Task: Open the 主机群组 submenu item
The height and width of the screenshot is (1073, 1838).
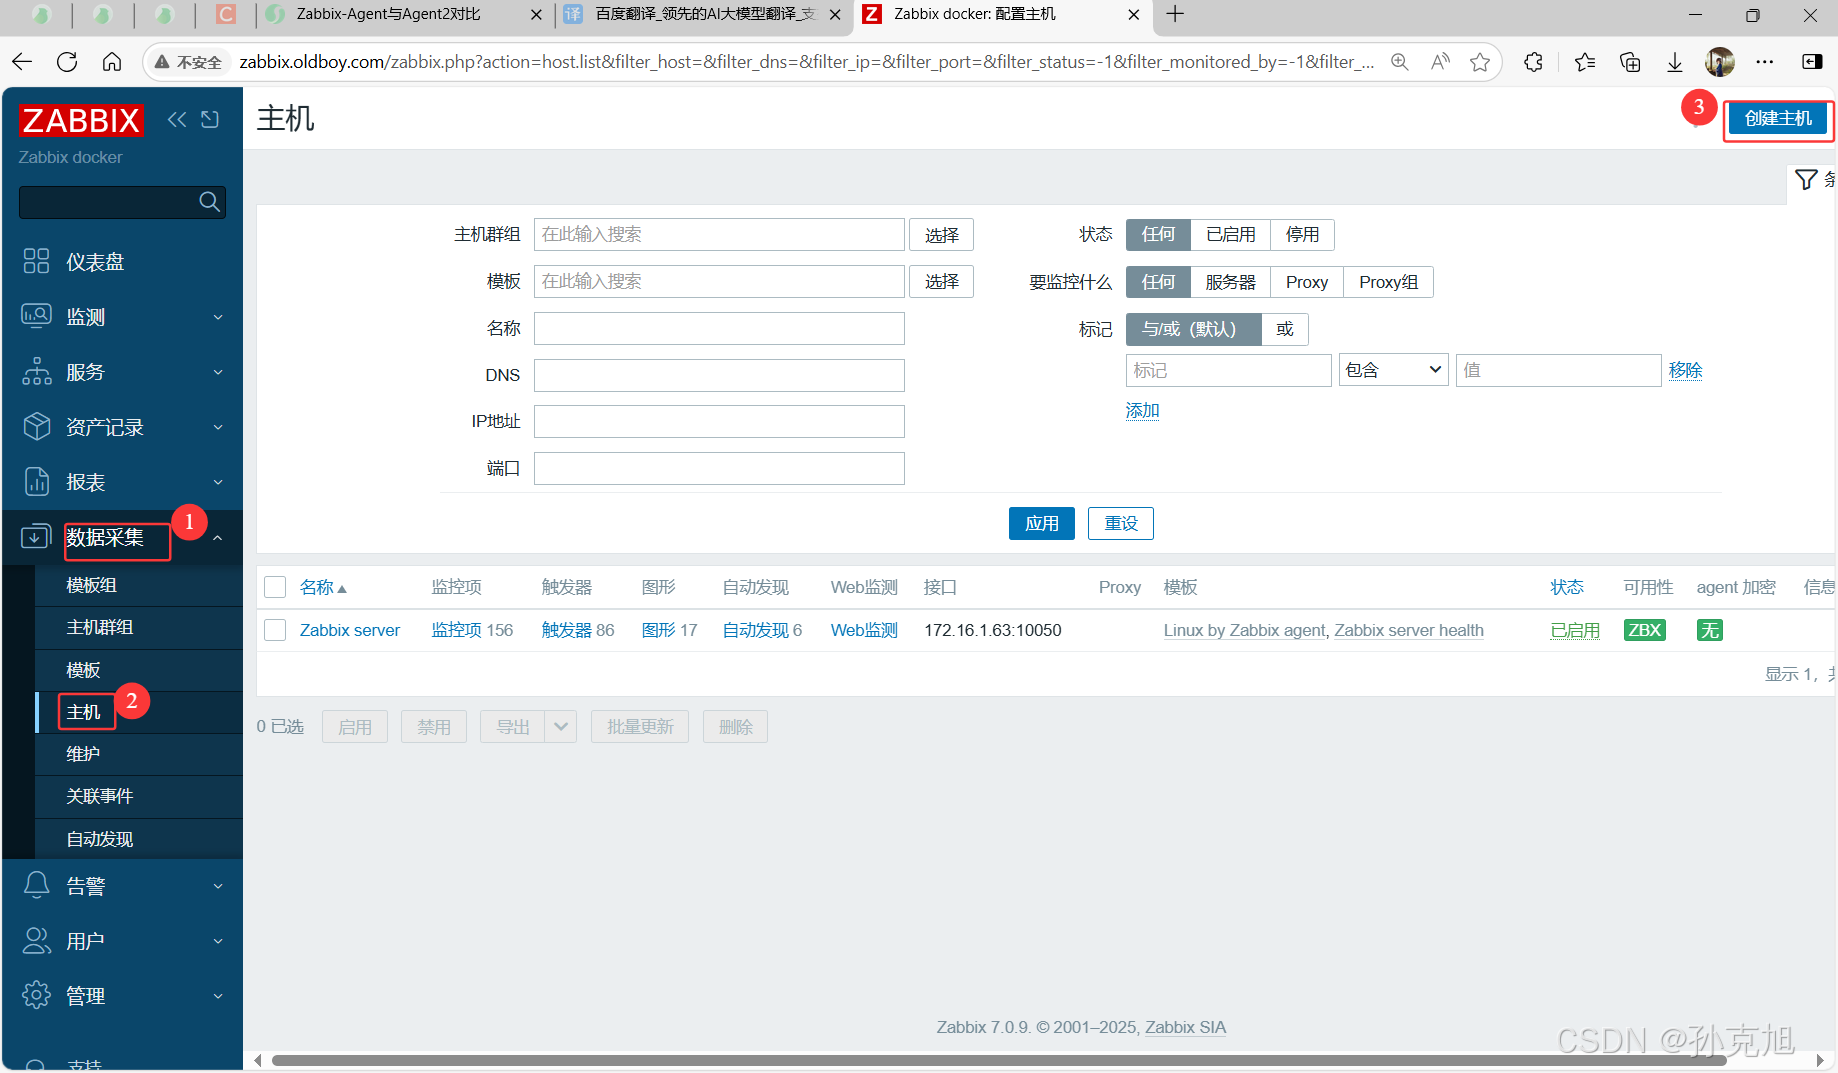Action: [x=139, y=627]
